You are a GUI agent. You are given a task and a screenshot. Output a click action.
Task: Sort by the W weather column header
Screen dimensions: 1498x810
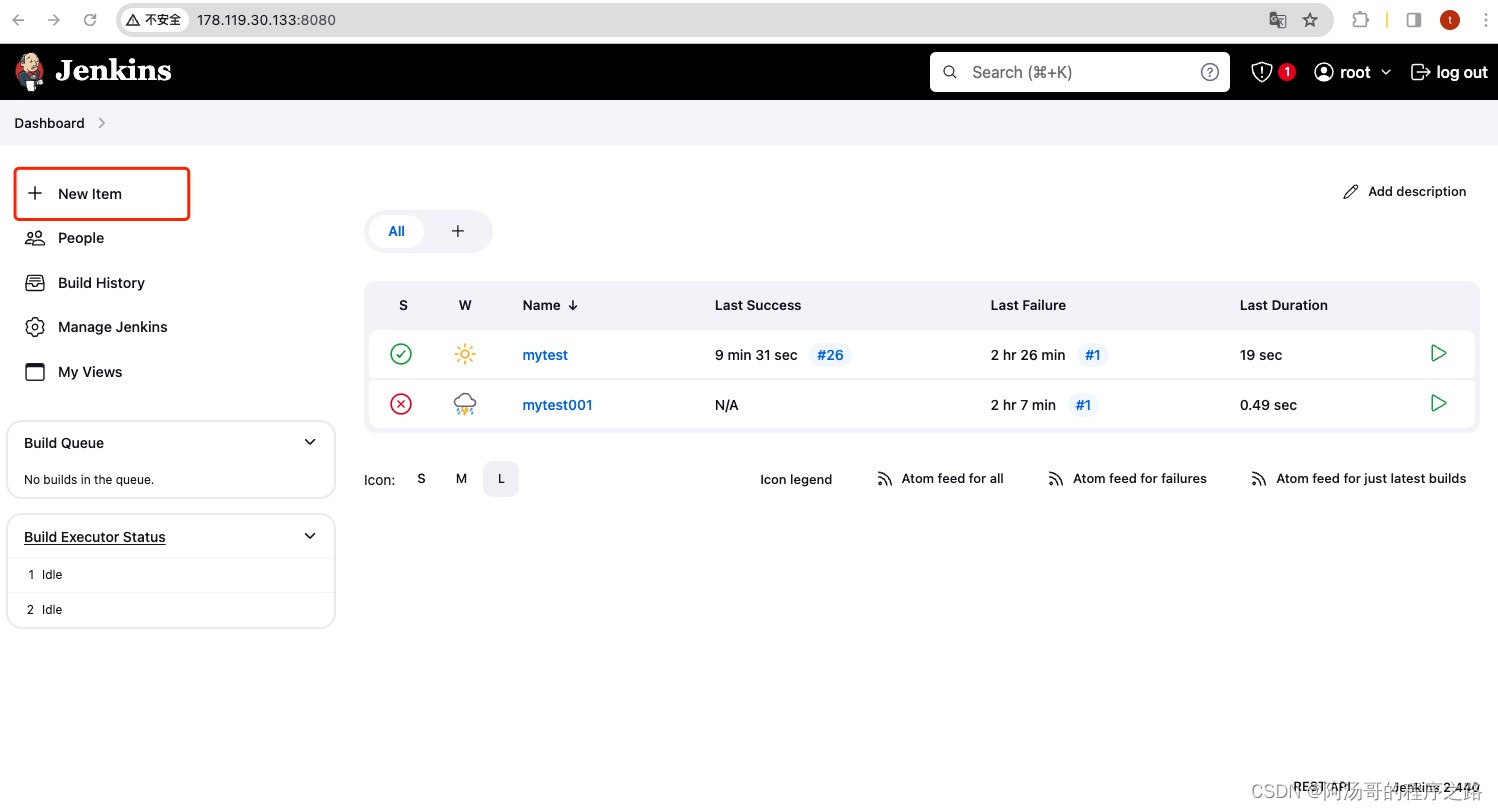[x=465, y=305]
